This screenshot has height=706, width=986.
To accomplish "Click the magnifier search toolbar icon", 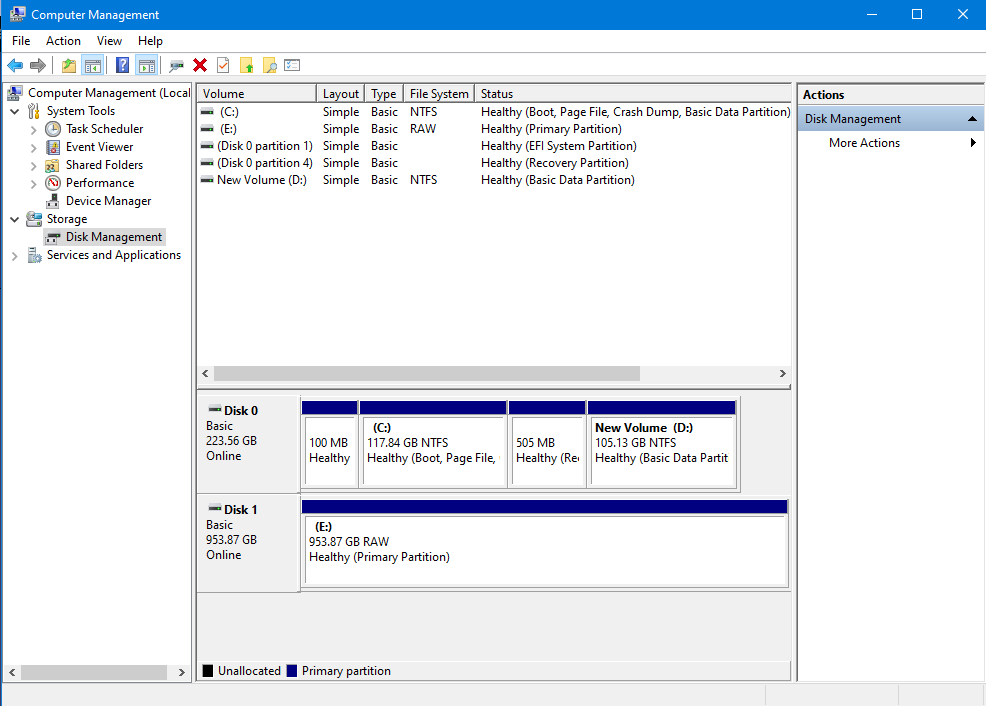I will (x=269, y=65).
